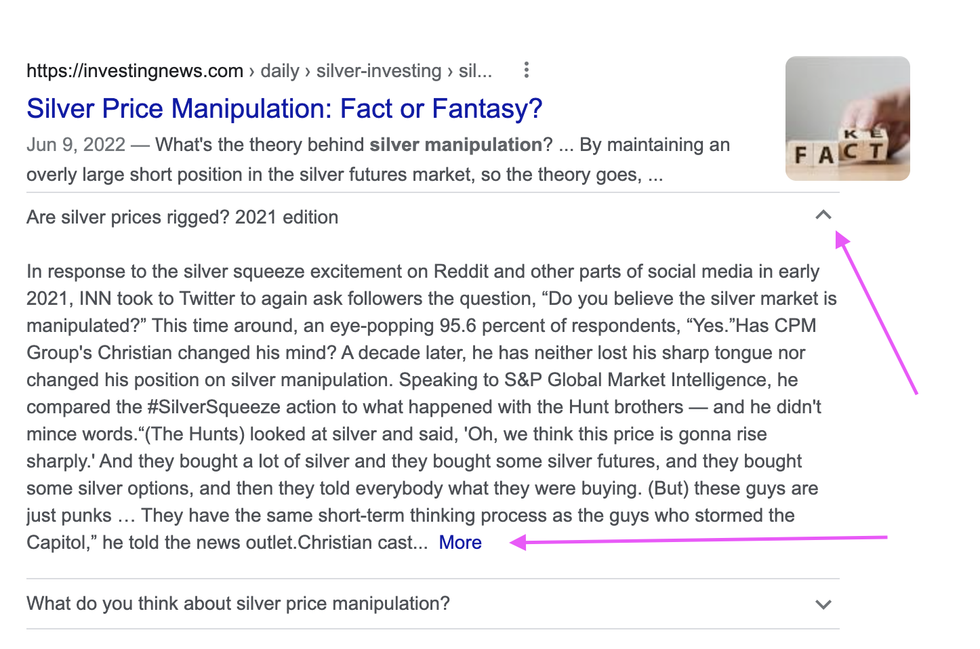The width and height of the screenshot is (980, 649).
Task: Open the three-dot result options menu
Action: click(x=526, y=71)
